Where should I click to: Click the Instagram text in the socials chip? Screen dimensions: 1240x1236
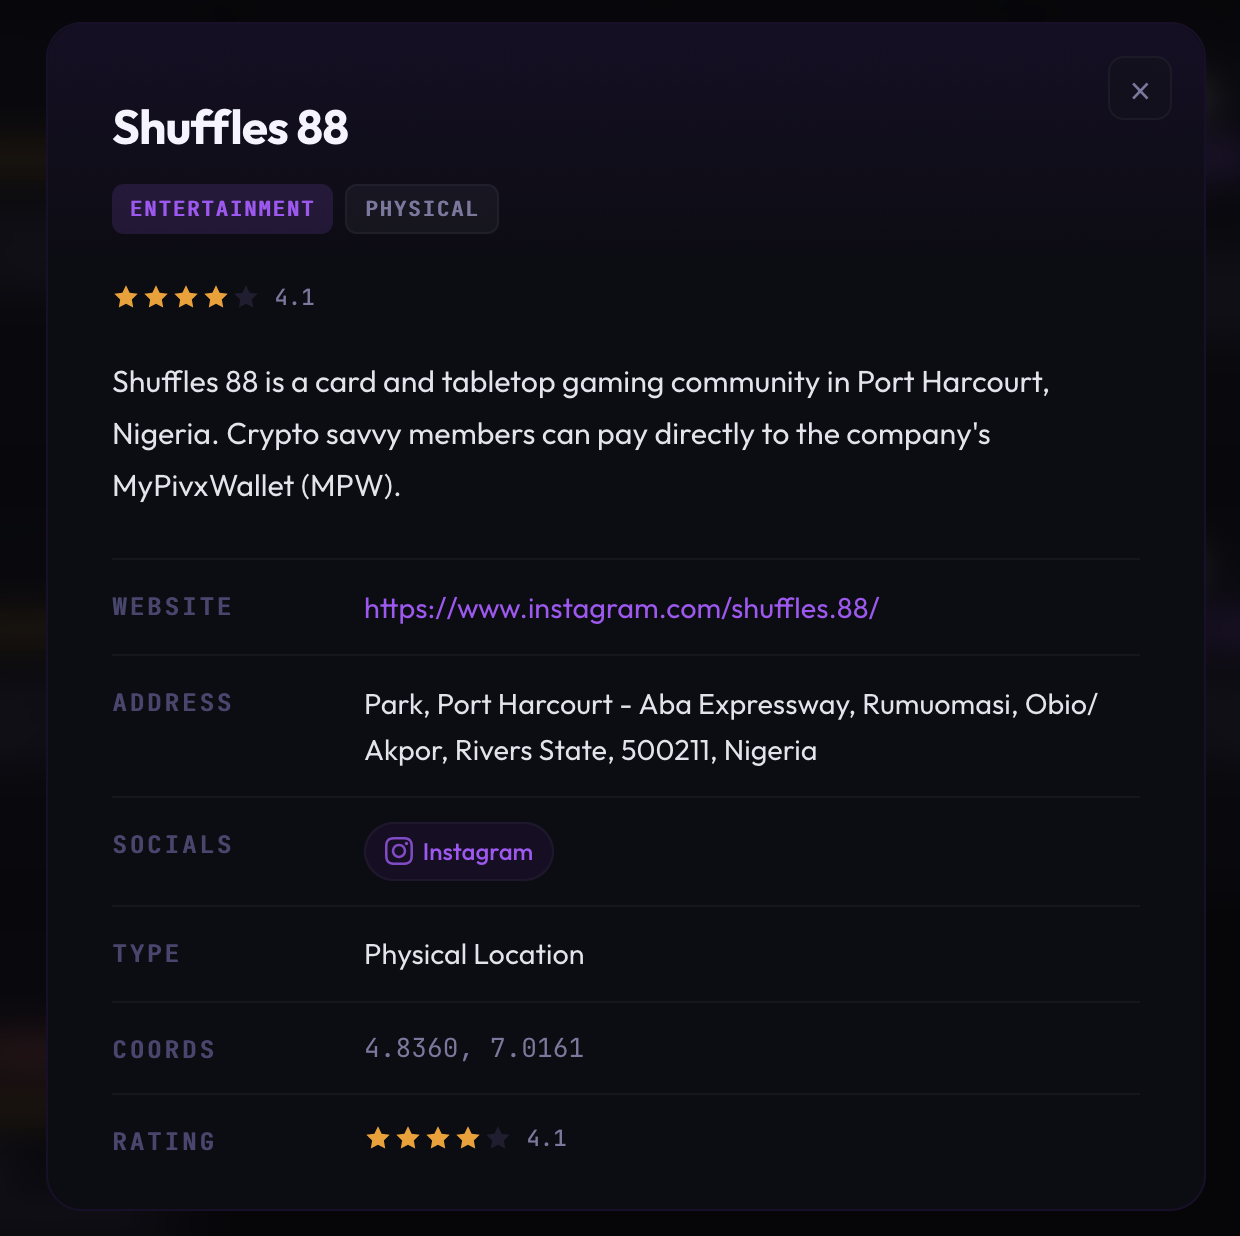(x=477, y=852)
